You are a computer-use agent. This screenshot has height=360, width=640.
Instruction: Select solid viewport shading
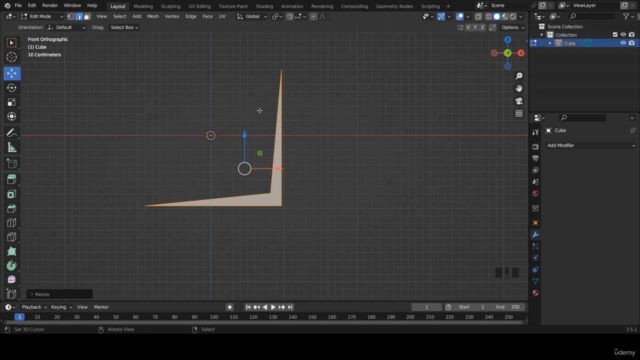[x=497, y=17]
